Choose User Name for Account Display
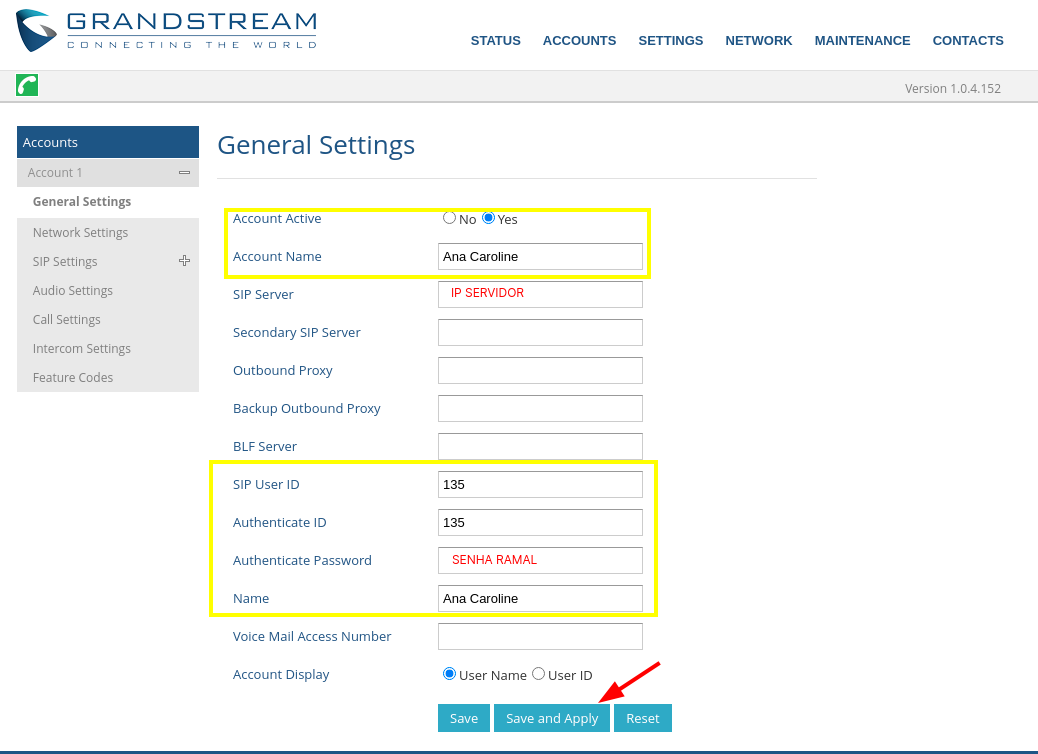The image size is (1038, 754). tap(450, 674)
